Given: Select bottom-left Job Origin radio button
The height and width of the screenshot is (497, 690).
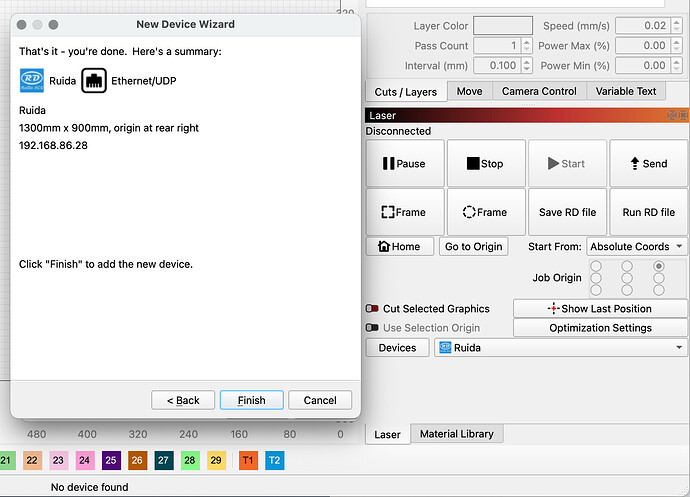Looking at the screenshot, I should (x=596, y=290).
